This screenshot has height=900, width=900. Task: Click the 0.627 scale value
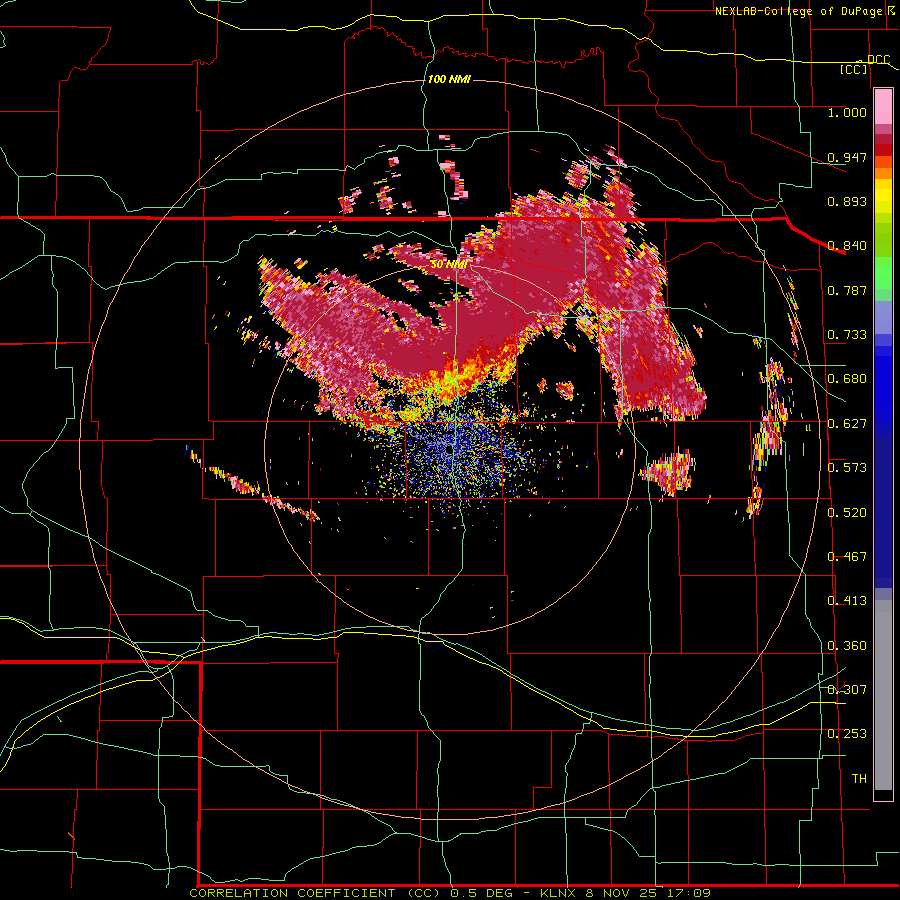[847, 424]
